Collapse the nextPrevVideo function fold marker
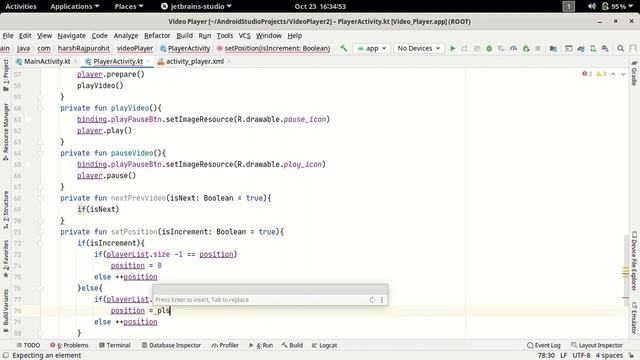This screenshot has width=640, height=360. tap(40, 198)
